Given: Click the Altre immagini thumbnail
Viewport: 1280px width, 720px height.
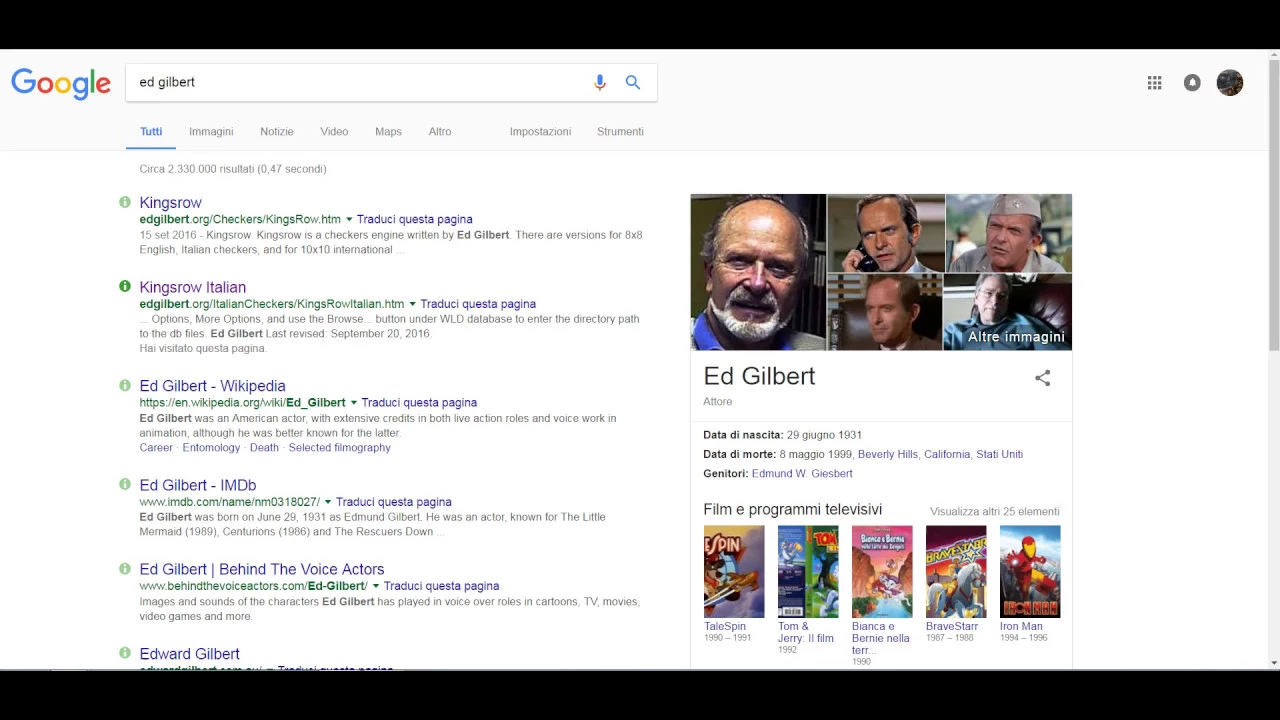Looking at the screenshot, I should click(1007, 312).
